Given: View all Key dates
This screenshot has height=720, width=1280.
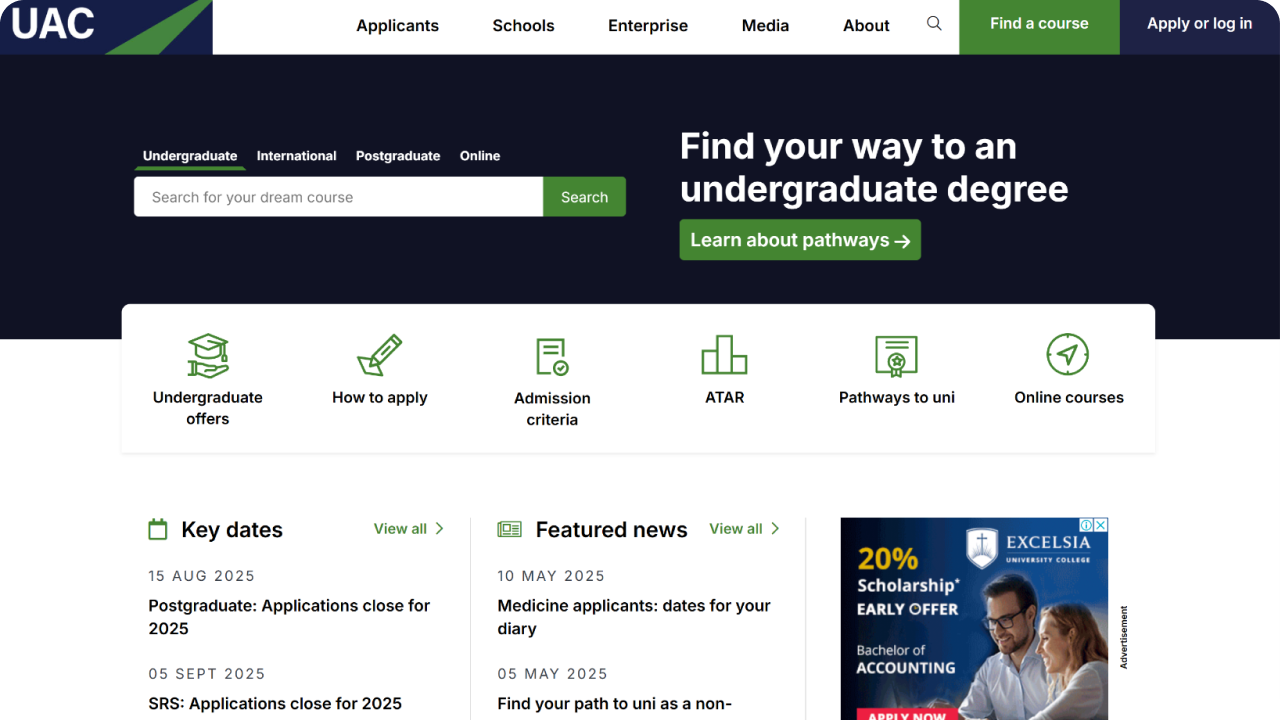Looking at the screenshot, I should point(409,529).
